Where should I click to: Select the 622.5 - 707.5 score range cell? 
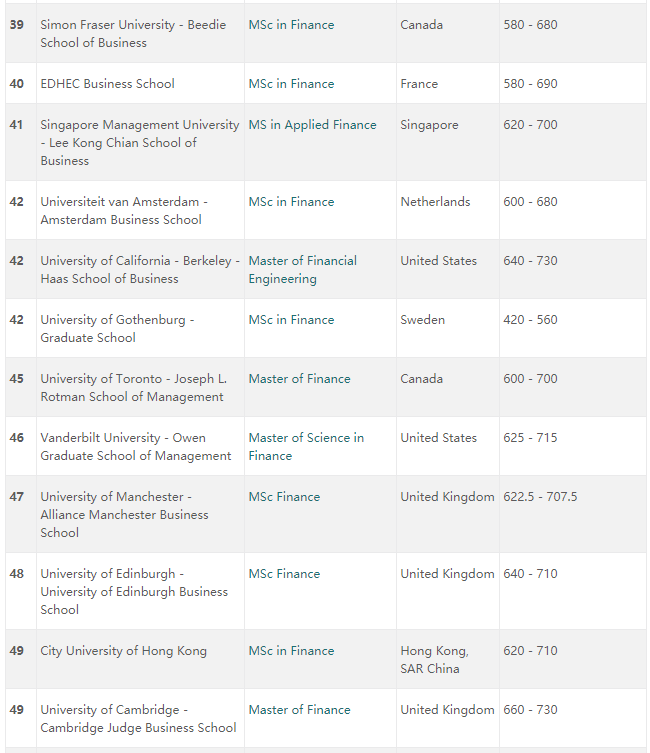[x=573, y=514]
